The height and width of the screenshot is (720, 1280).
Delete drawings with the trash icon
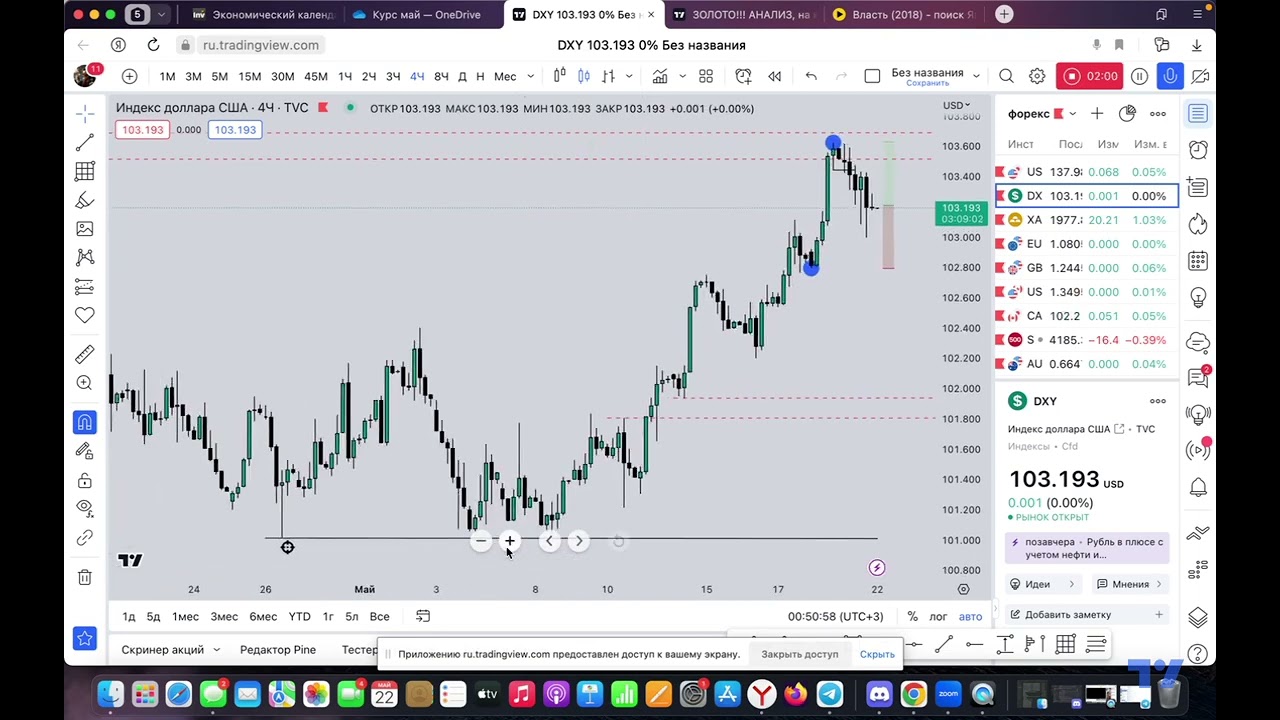[85, 577]
